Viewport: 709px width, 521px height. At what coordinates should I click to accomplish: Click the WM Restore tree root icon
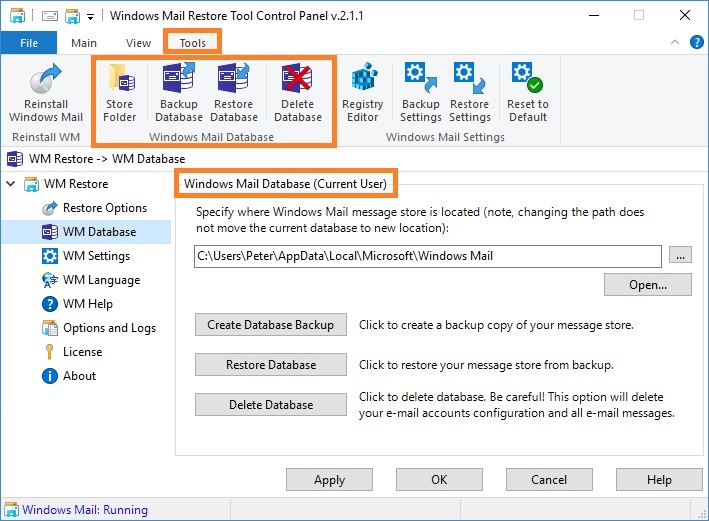(x=32, y=184)
